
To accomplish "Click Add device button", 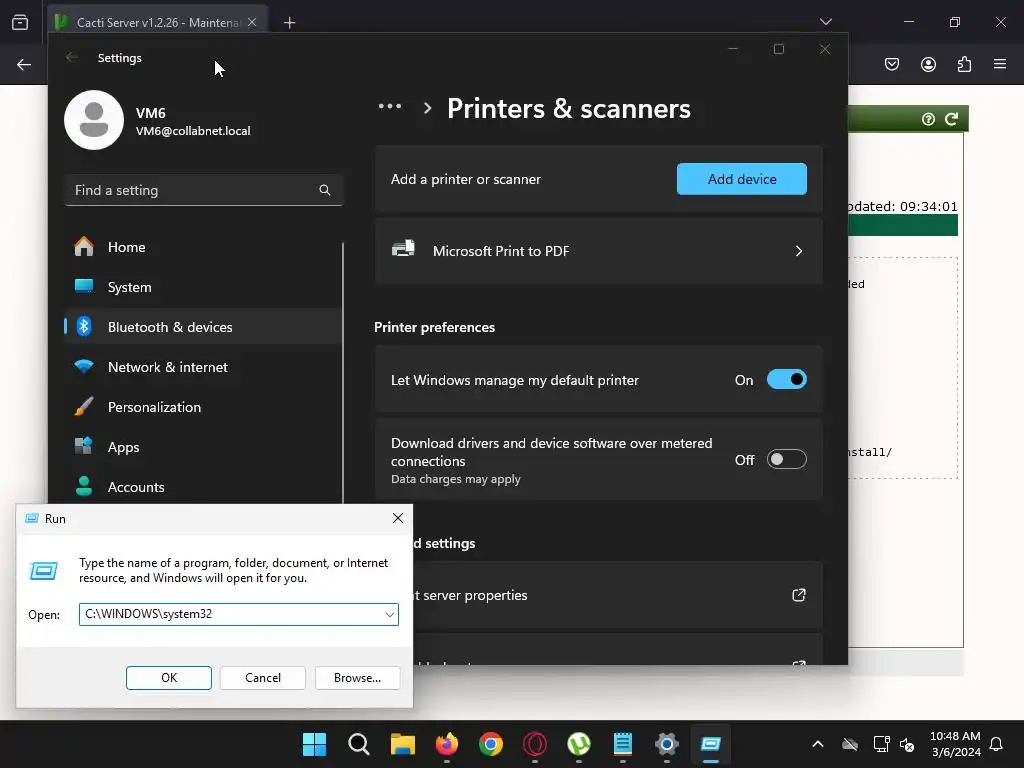I will (x=742, y=179).
